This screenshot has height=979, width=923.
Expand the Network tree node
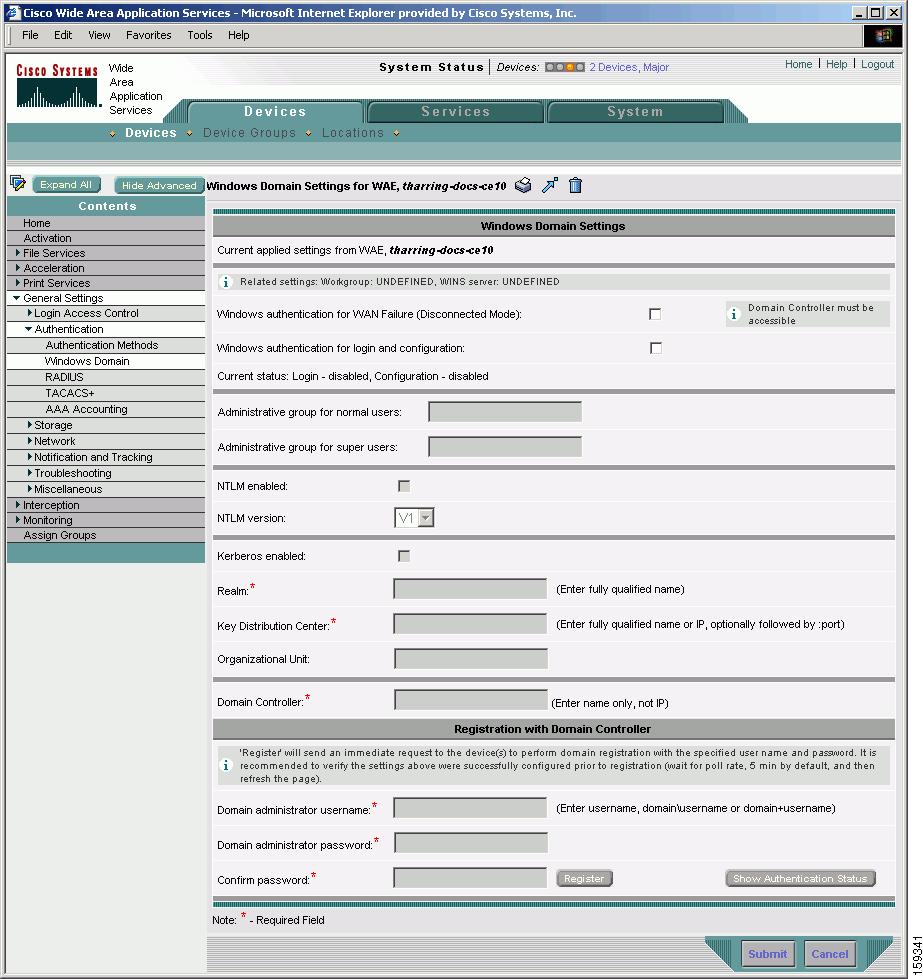pos(29,440)
